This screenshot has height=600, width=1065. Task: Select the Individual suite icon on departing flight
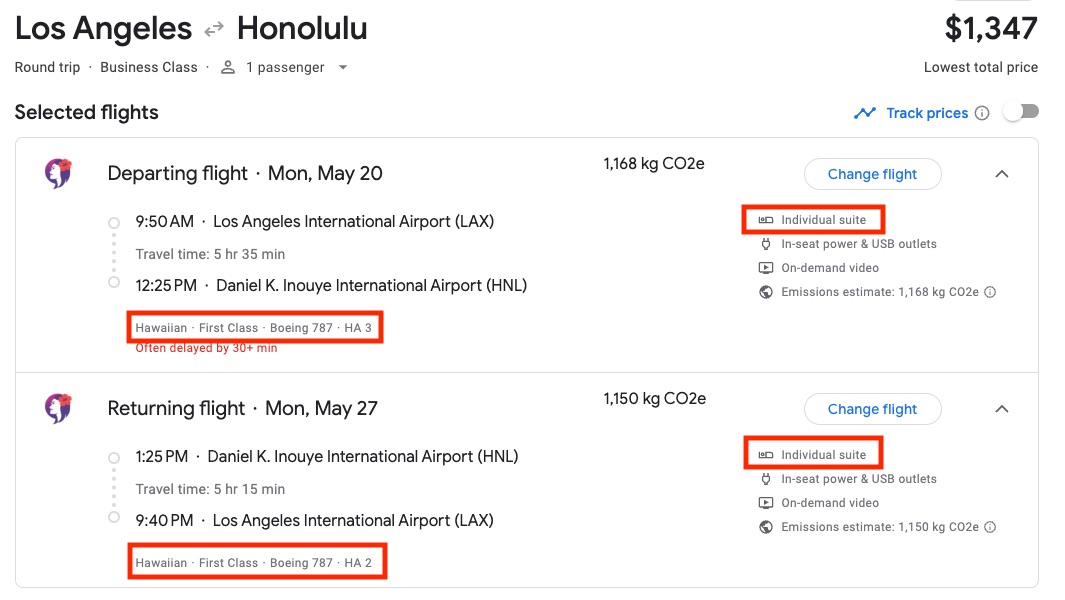[764, 219]
